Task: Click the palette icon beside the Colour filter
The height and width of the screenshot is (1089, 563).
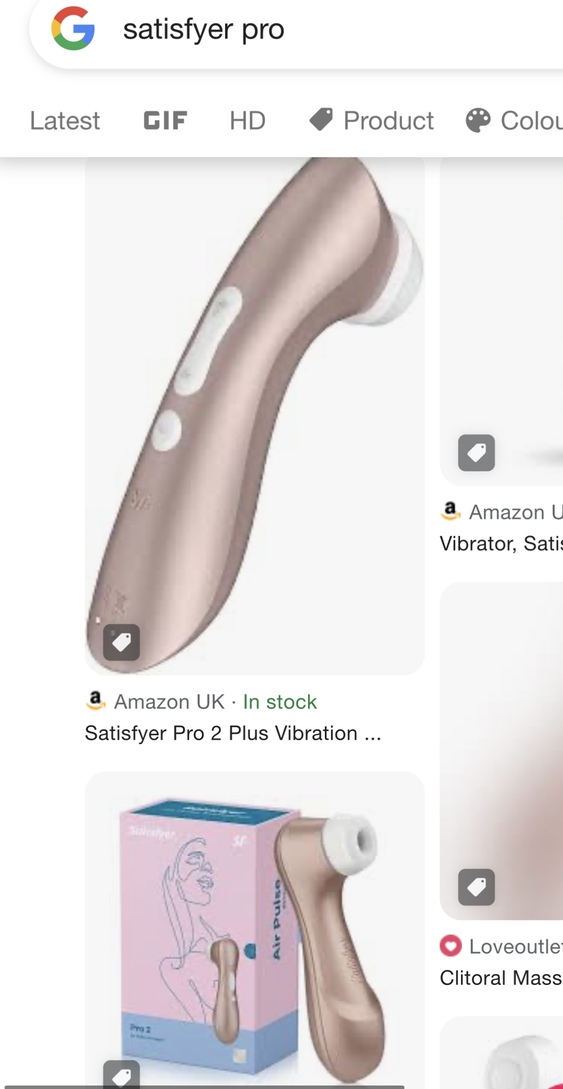Action: pos(478,120)
